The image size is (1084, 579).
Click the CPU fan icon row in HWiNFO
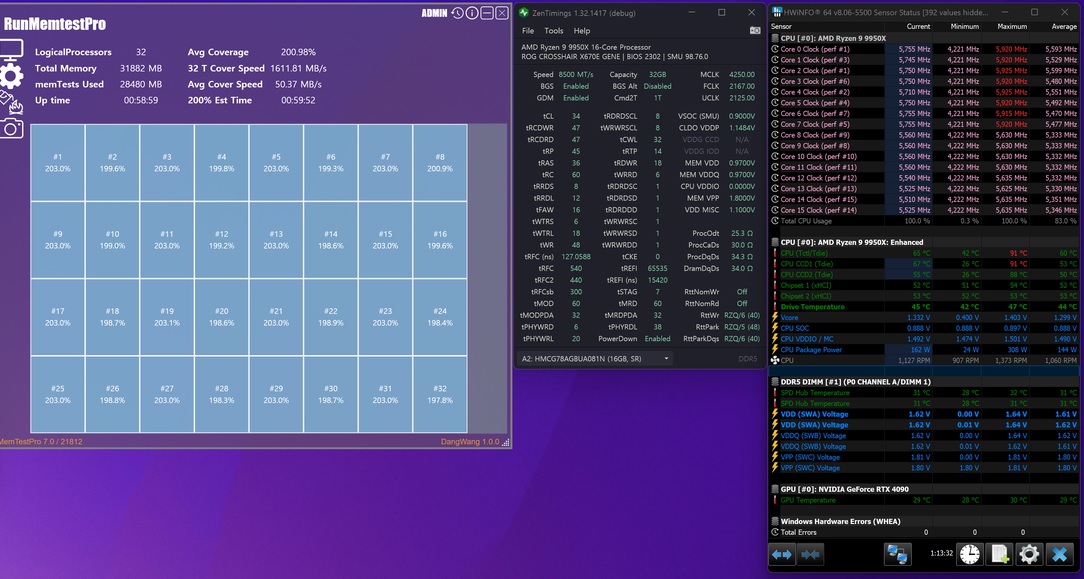(775, 360)
